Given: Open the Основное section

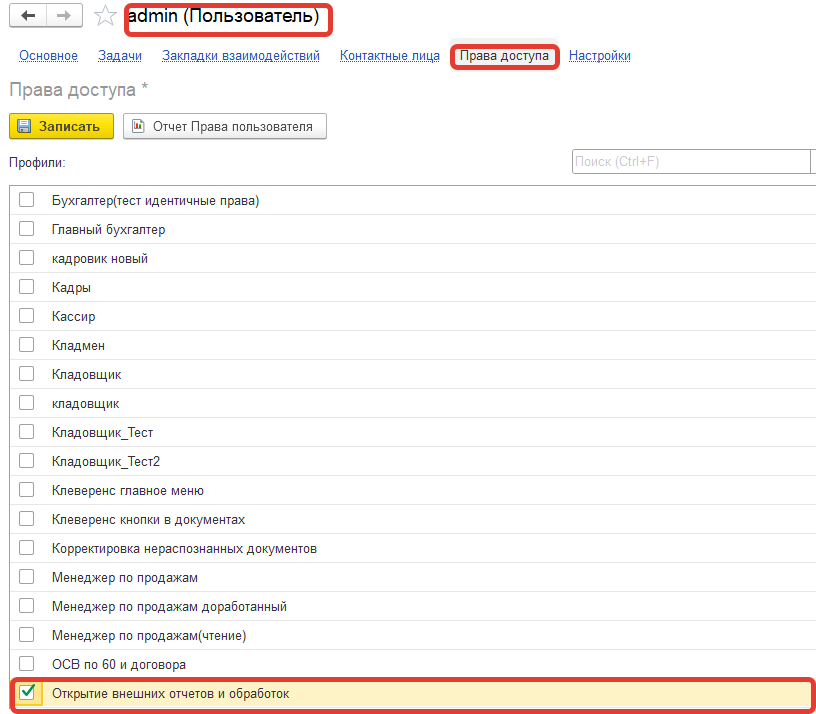Looking at the screenshot, I should [x=48, y=56].
